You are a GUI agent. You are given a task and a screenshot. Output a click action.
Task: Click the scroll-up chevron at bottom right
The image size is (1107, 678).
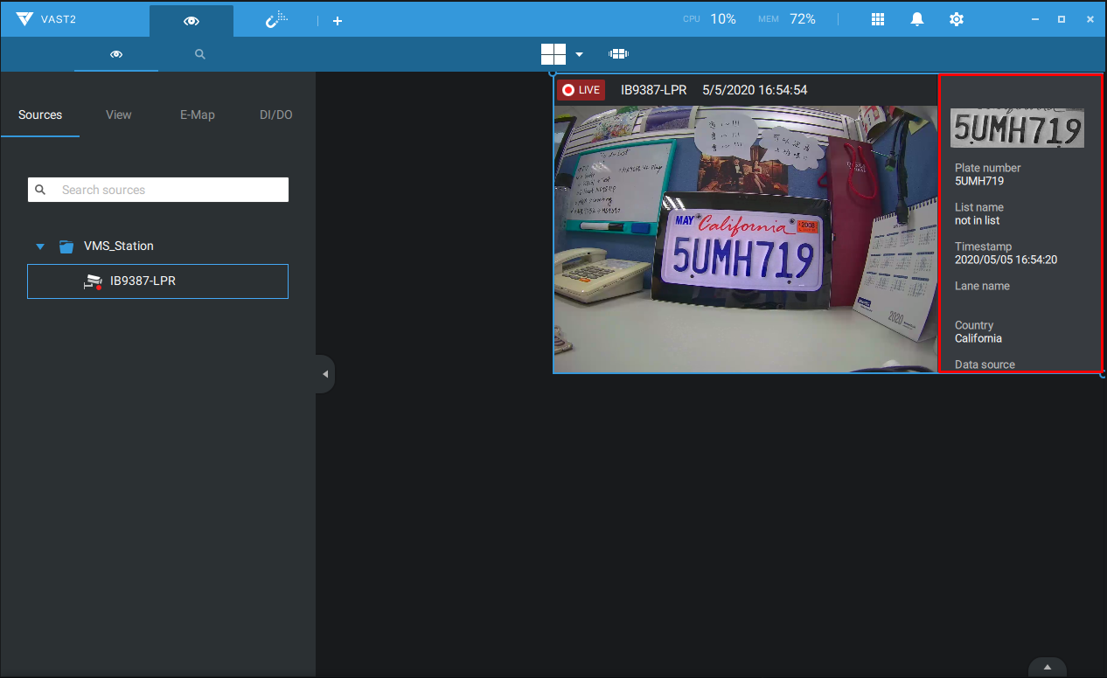pyautogui.click(x=1046, y=666)
